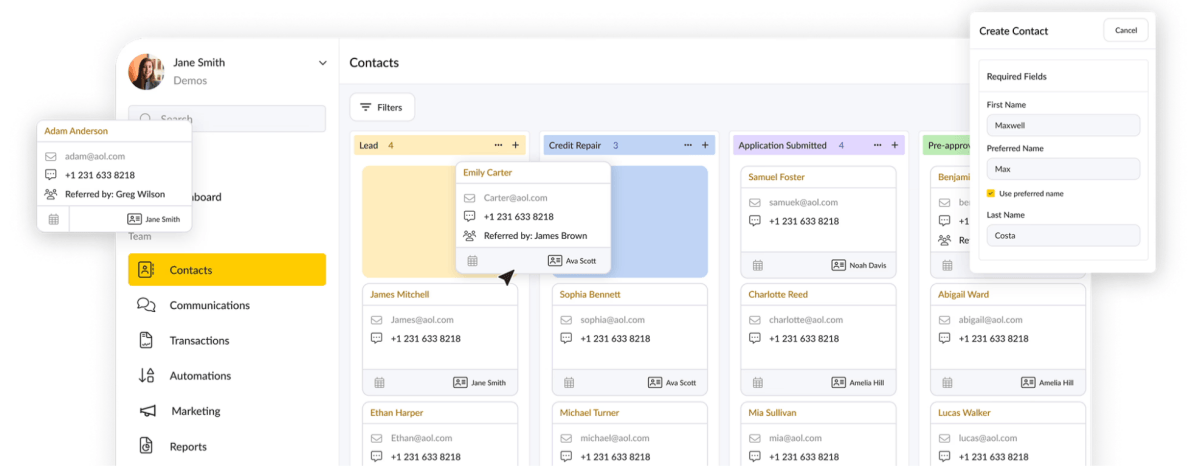Cancel the Create Contact dialog

(1126, 30)
